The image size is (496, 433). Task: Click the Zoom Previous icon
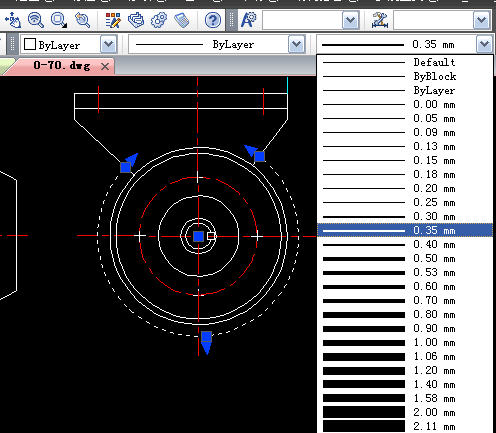tap(82, 20)
